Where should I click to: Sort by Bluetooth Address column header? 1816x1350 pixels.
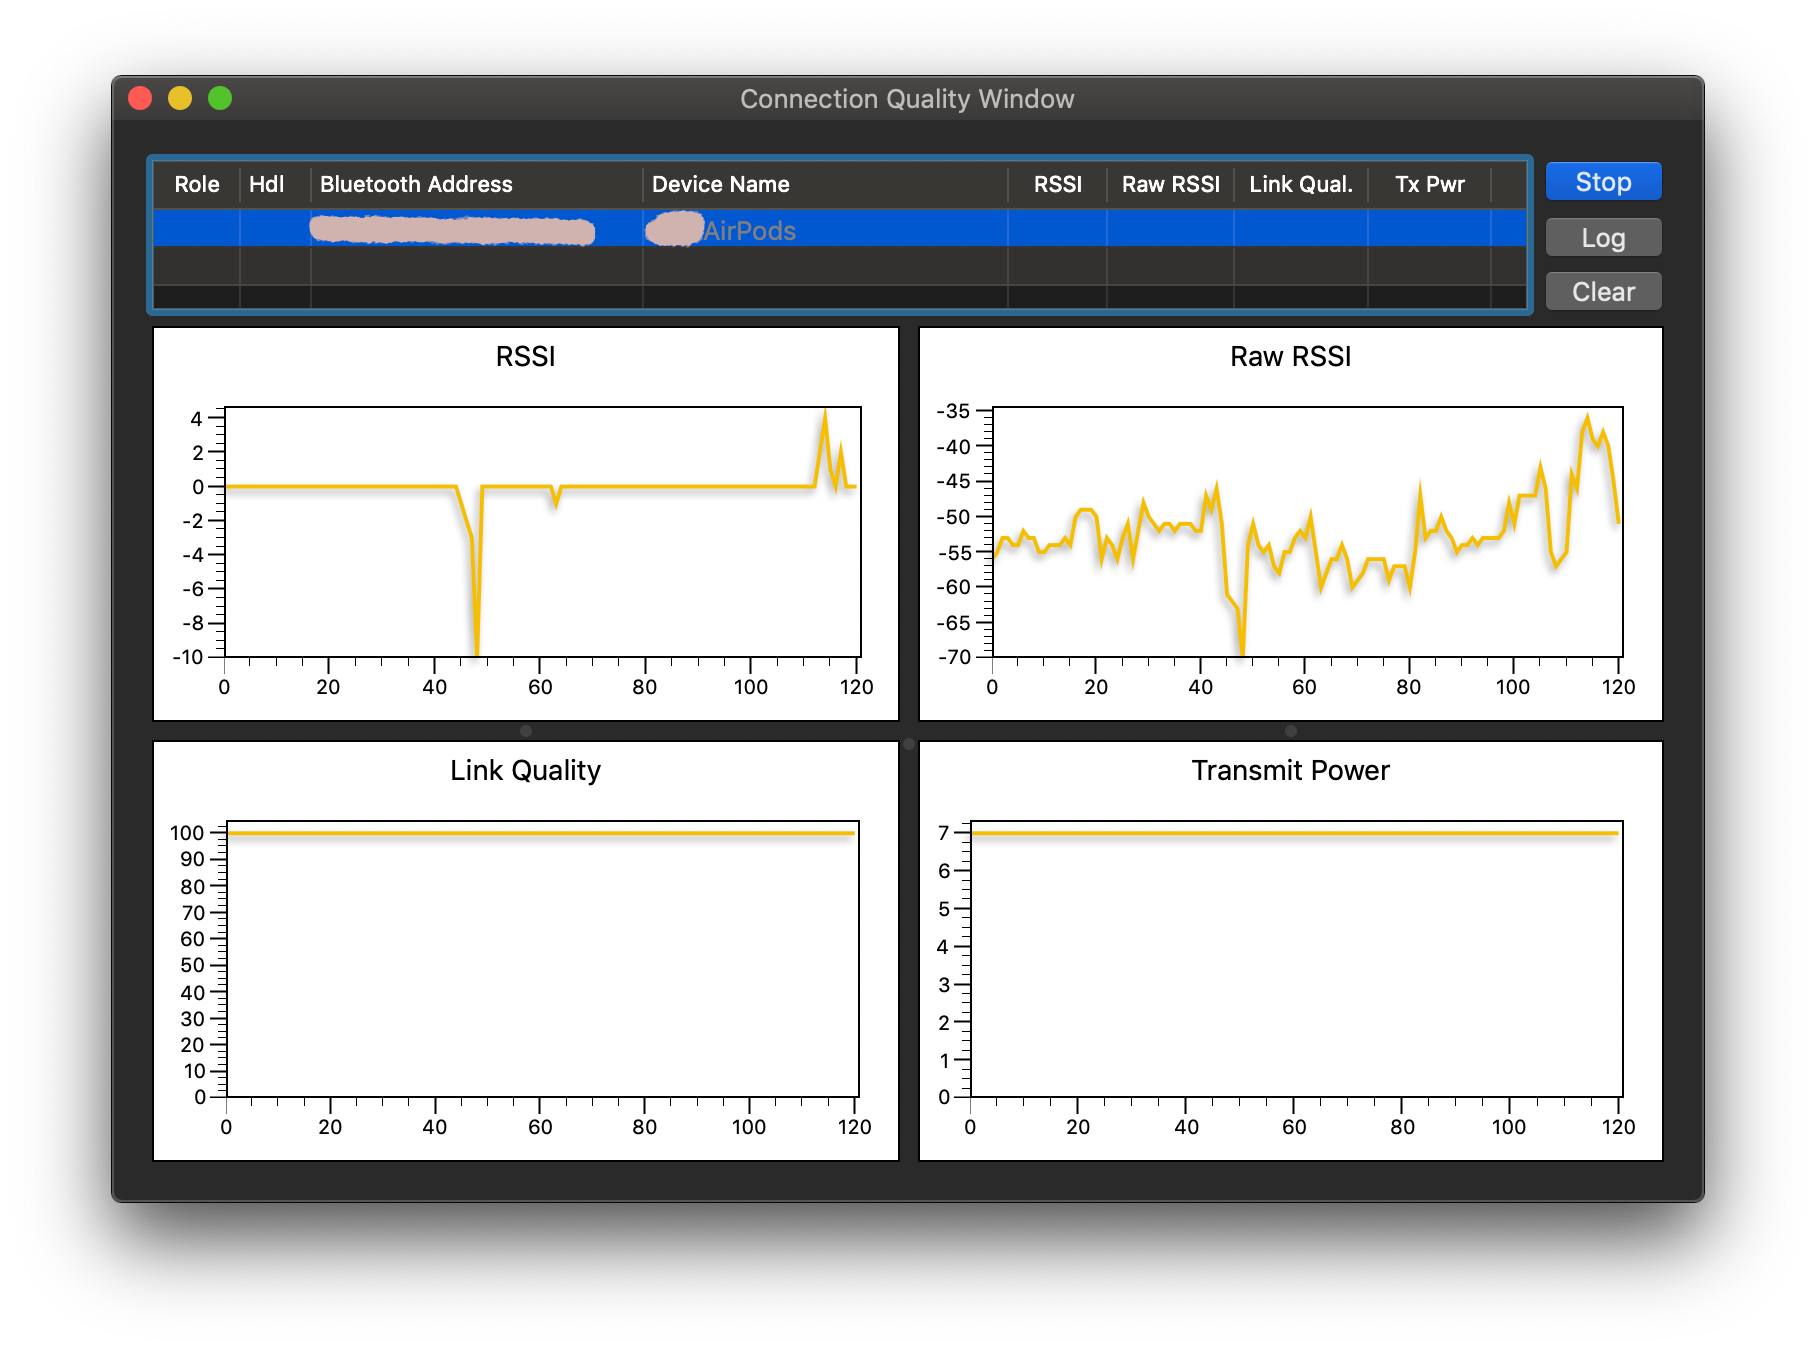(x=416, y=185)
